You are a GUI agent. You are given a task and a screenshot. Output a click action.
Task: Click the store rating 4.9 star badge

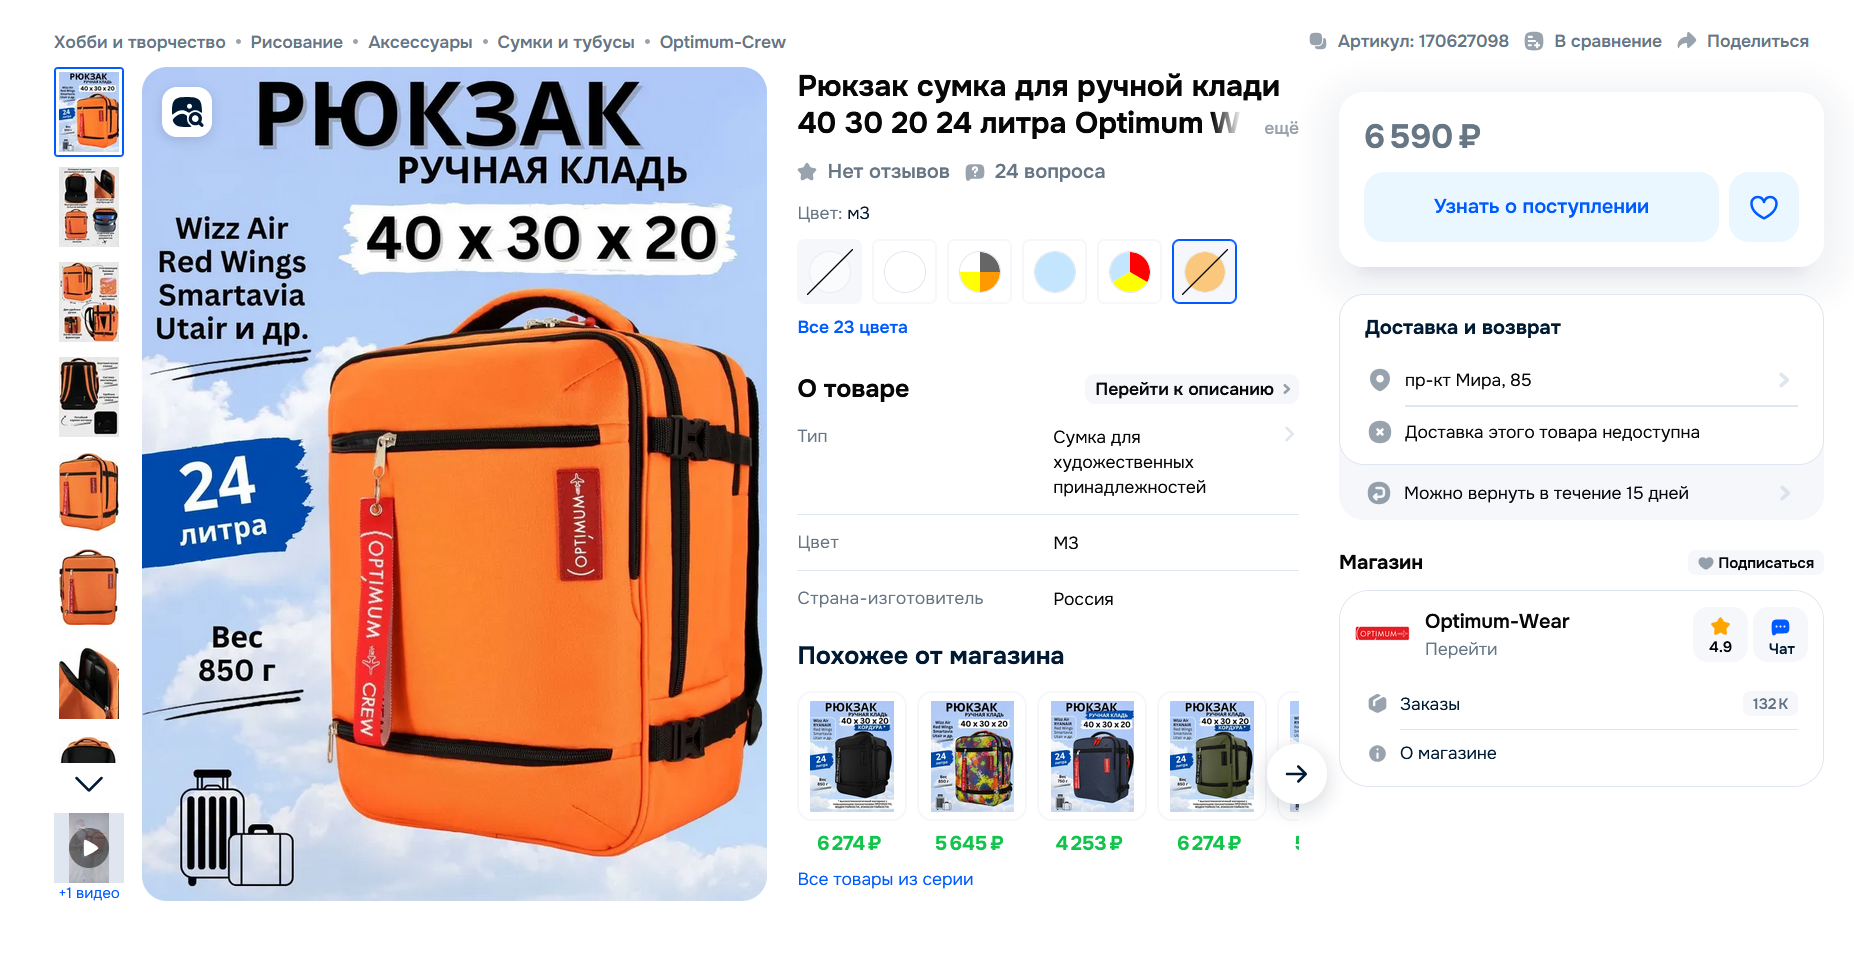tap(1720, 635)
